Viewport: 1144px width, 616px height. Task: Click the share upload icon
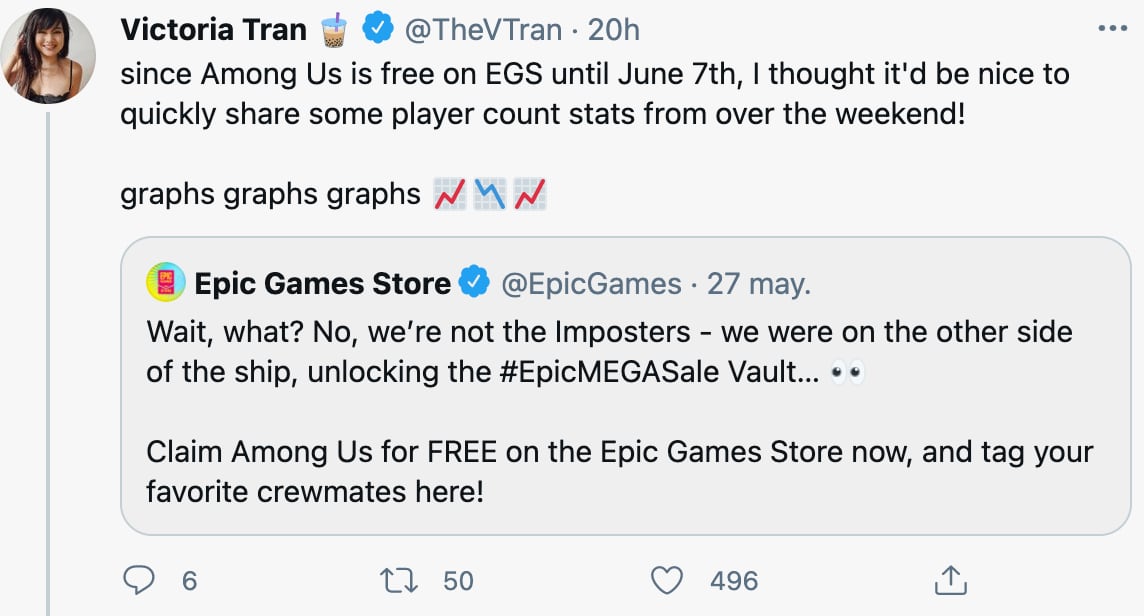(949, 580)
